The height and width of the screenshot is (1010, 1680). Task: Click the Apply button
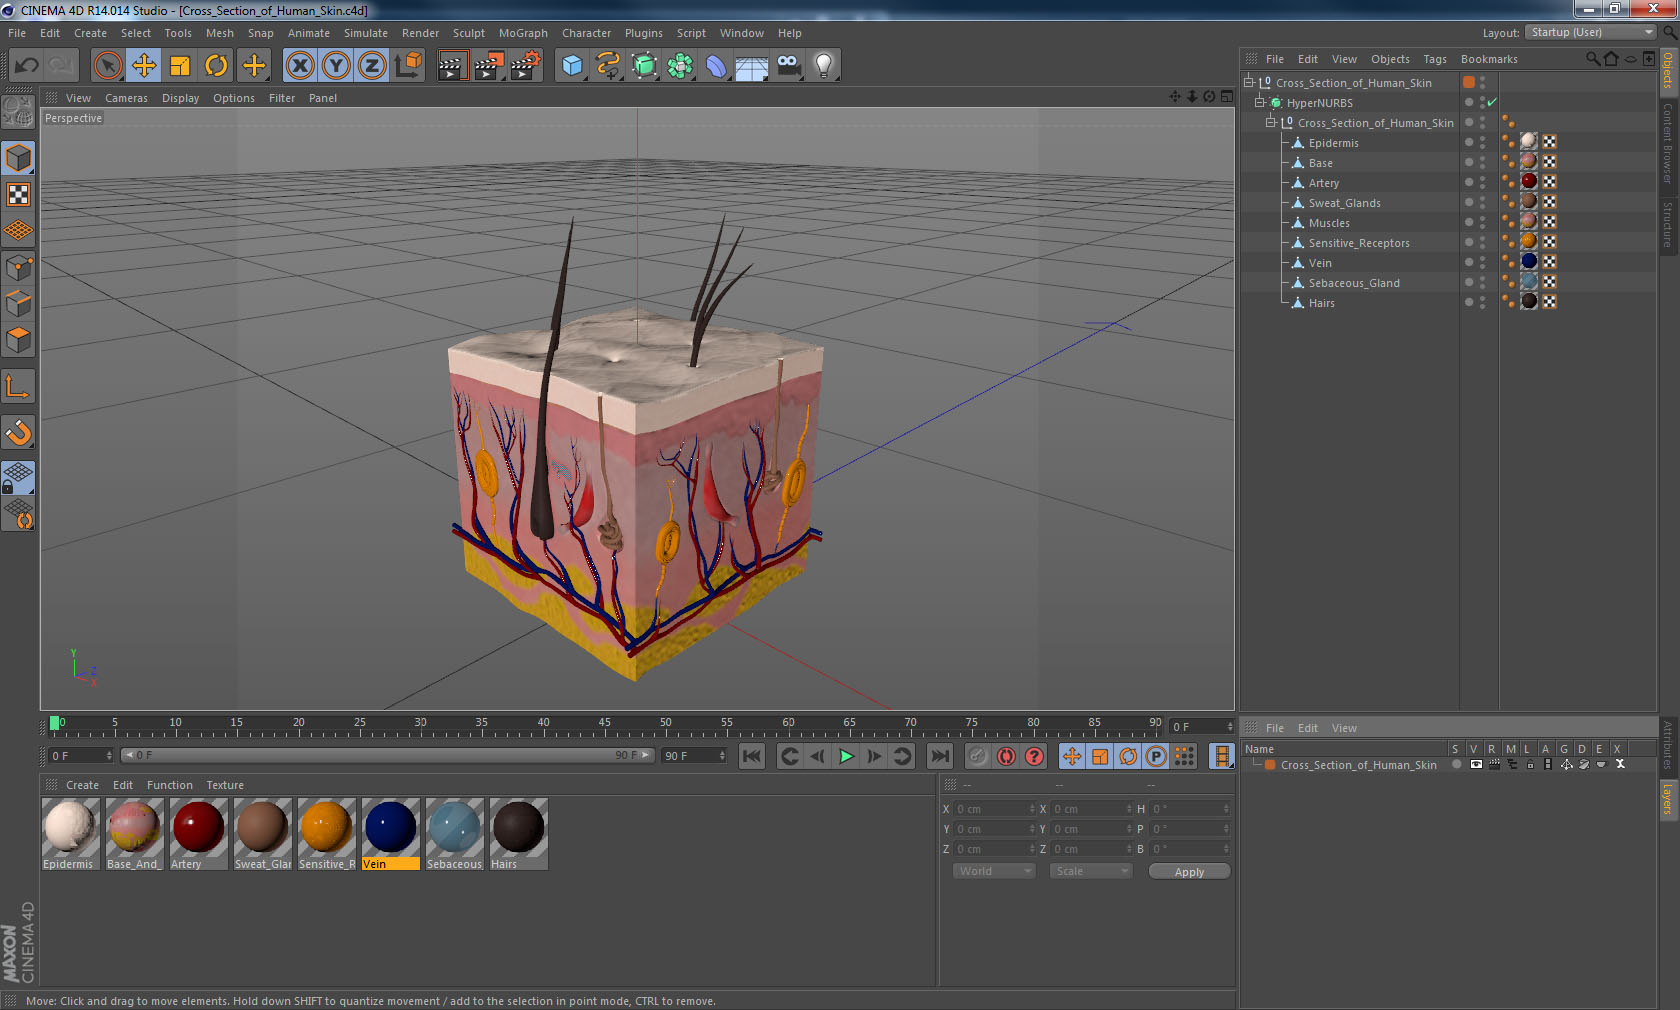pos(1189,872)
